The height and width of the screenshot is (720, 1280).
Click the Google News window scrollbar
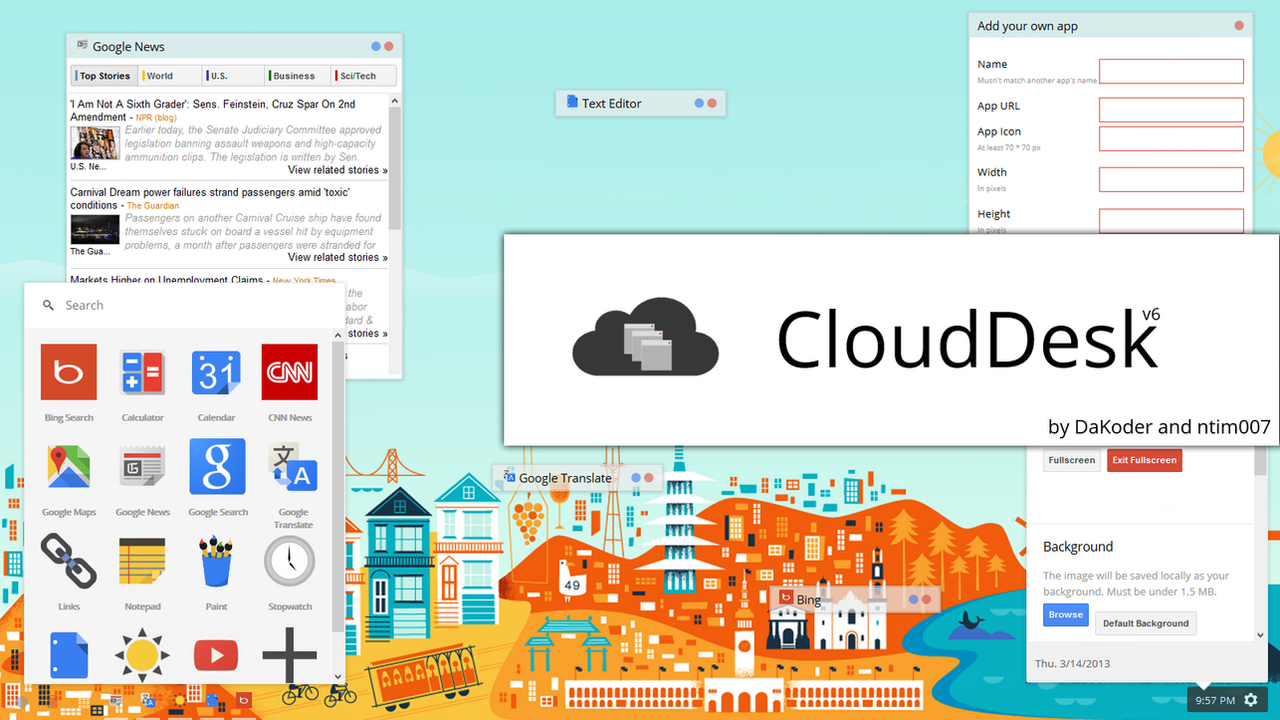click(395, 168)
